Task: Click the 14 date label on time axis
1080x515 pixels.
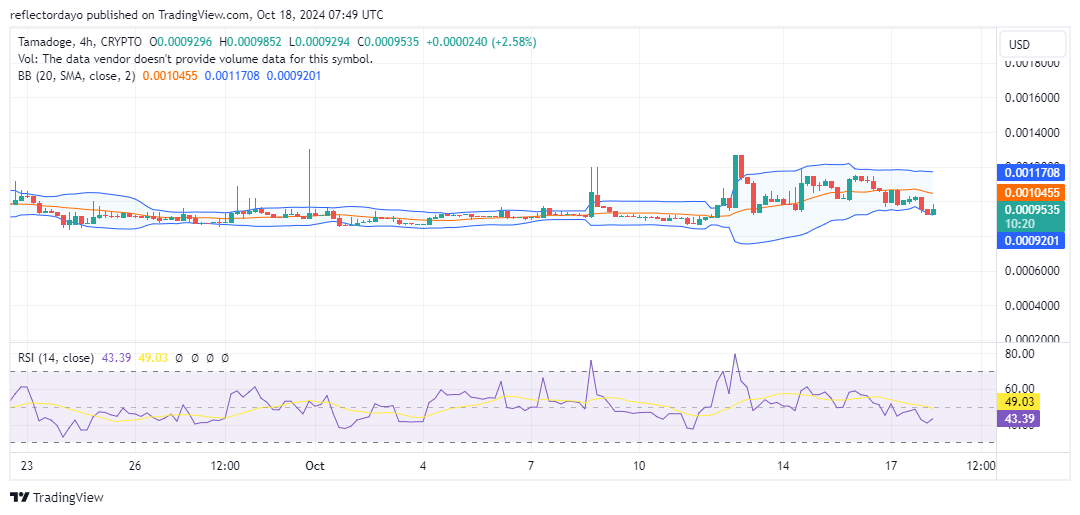Action: [x=783, y=465]
